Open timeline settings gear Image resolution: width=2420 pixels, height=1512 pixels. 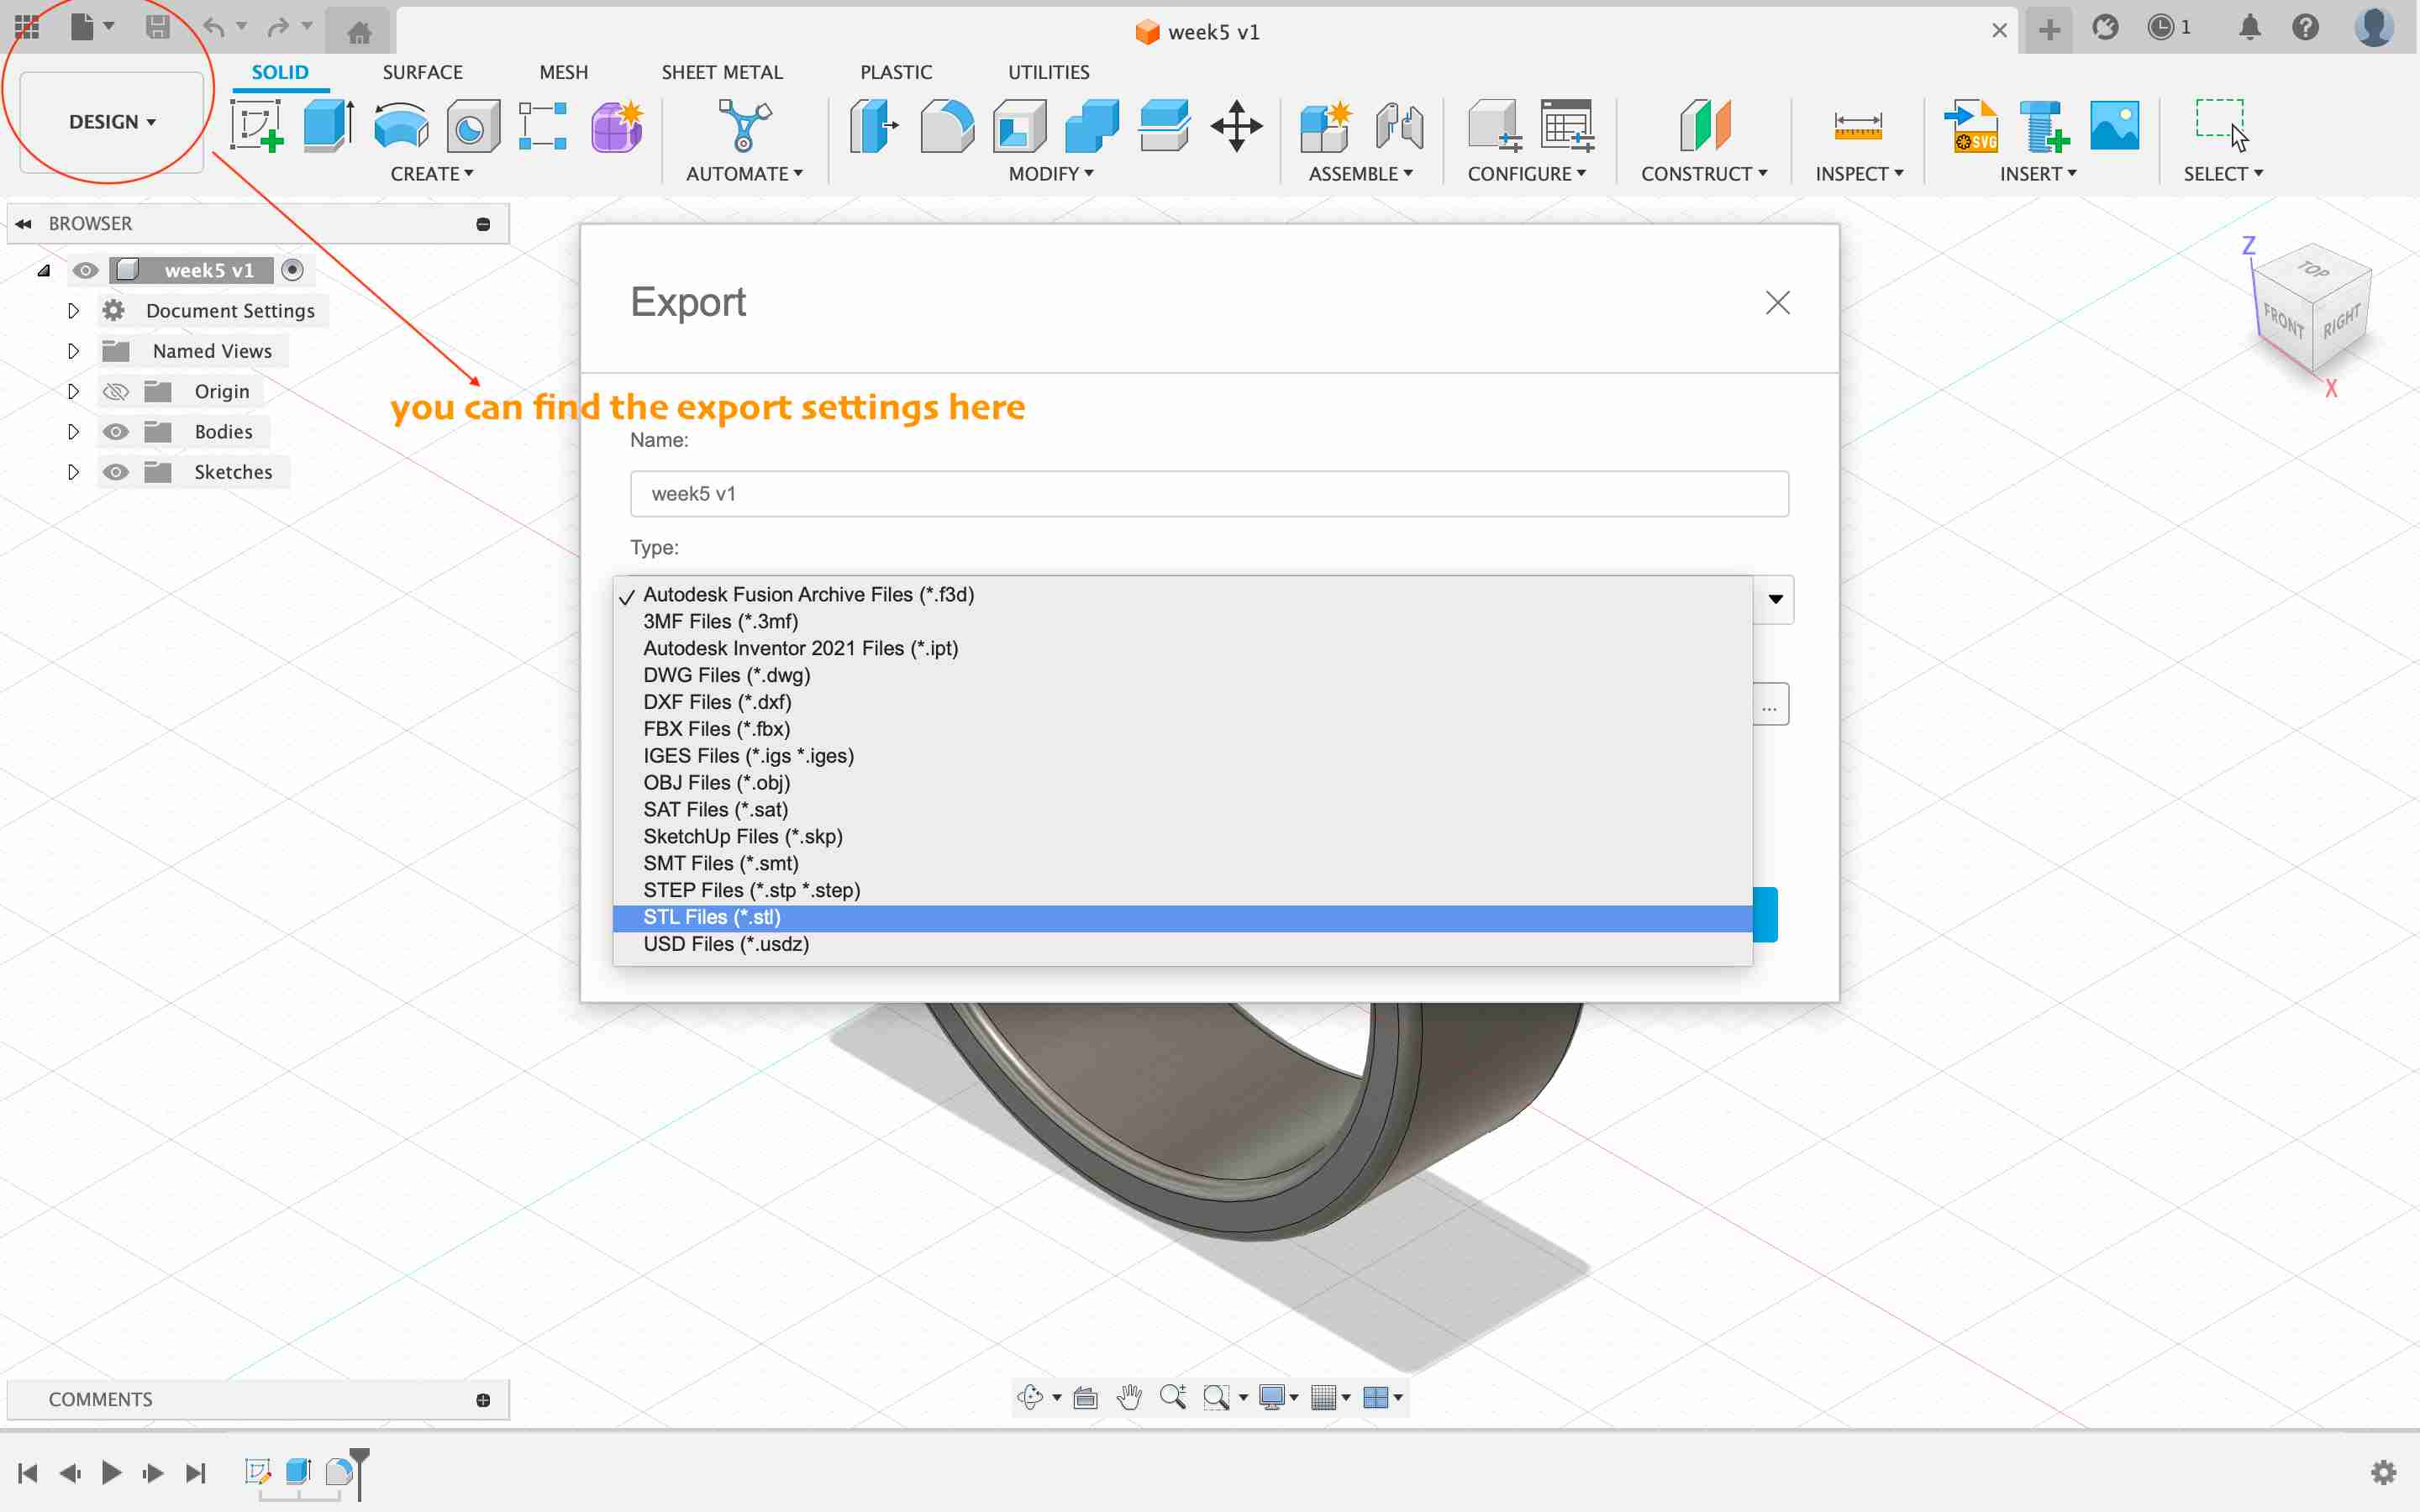coord(2384,1472)
